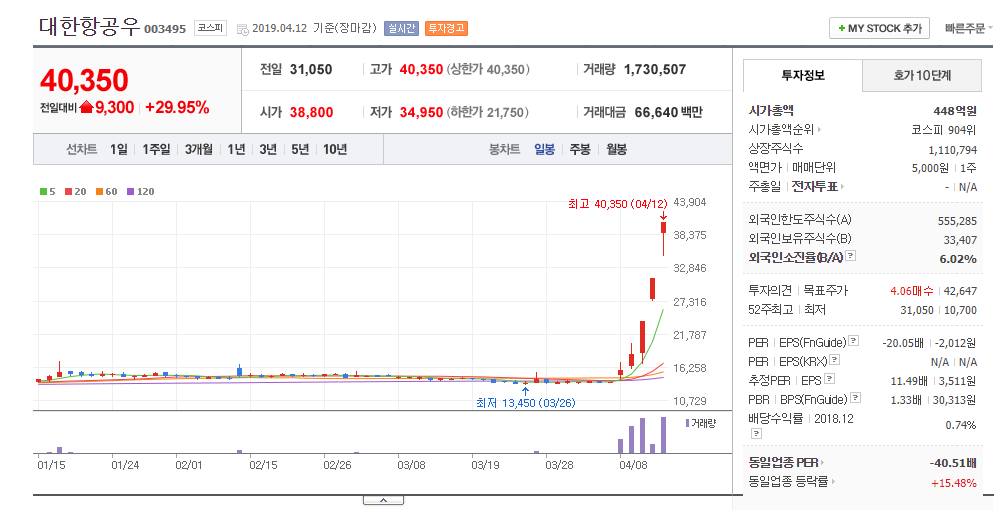This screenshot has height=510, width=1006.
Task: Select the 3년 line chart period
Action: (x=268, y=149)
